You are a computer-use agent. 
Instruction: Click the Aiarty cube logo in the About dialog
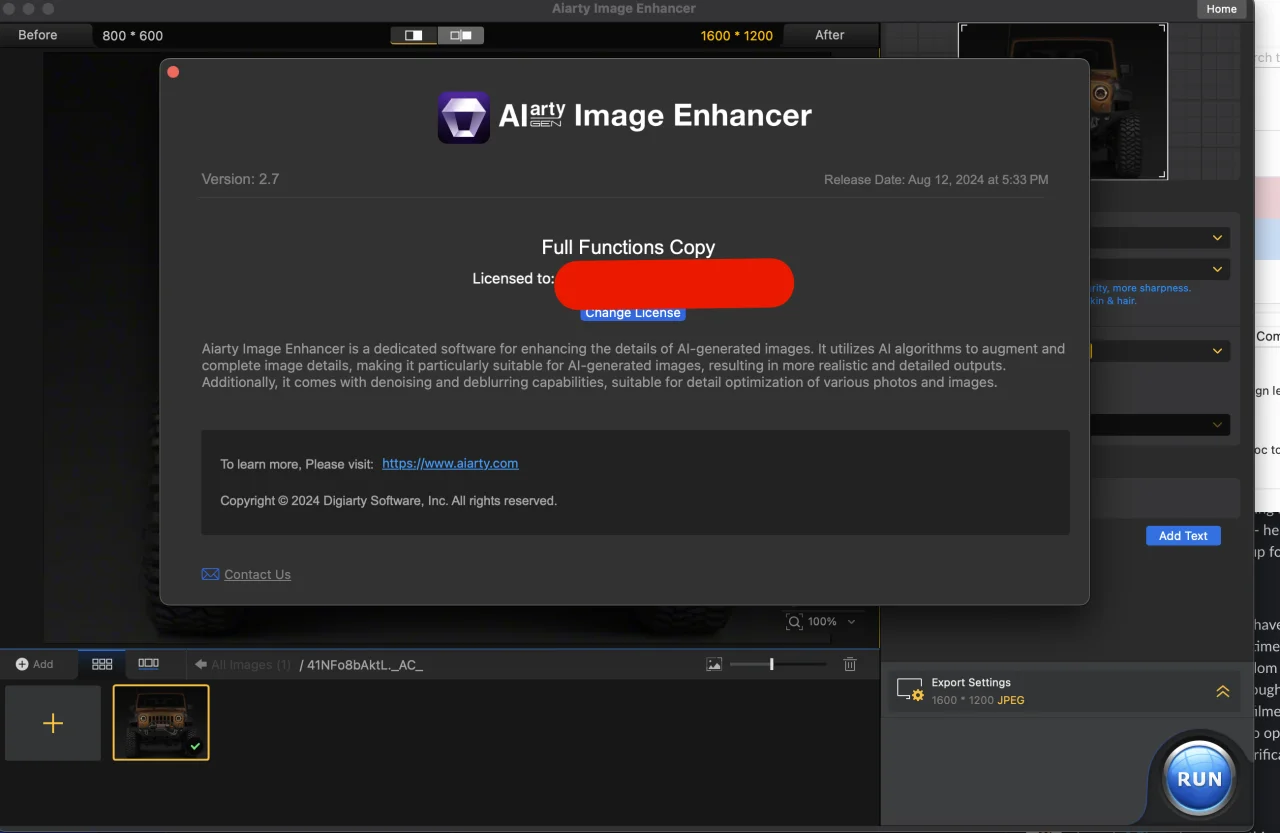pos(464,117)
